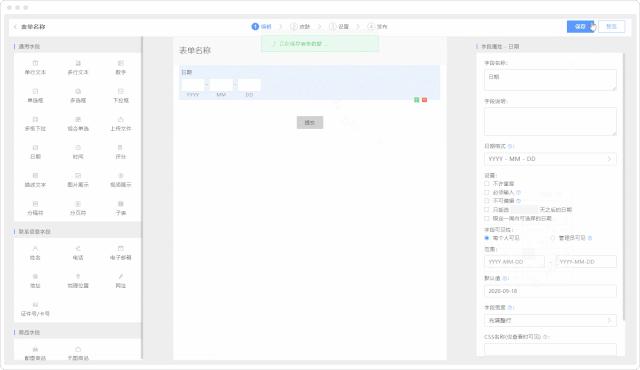Add the 电话 phone contact field

click(78, 253)
